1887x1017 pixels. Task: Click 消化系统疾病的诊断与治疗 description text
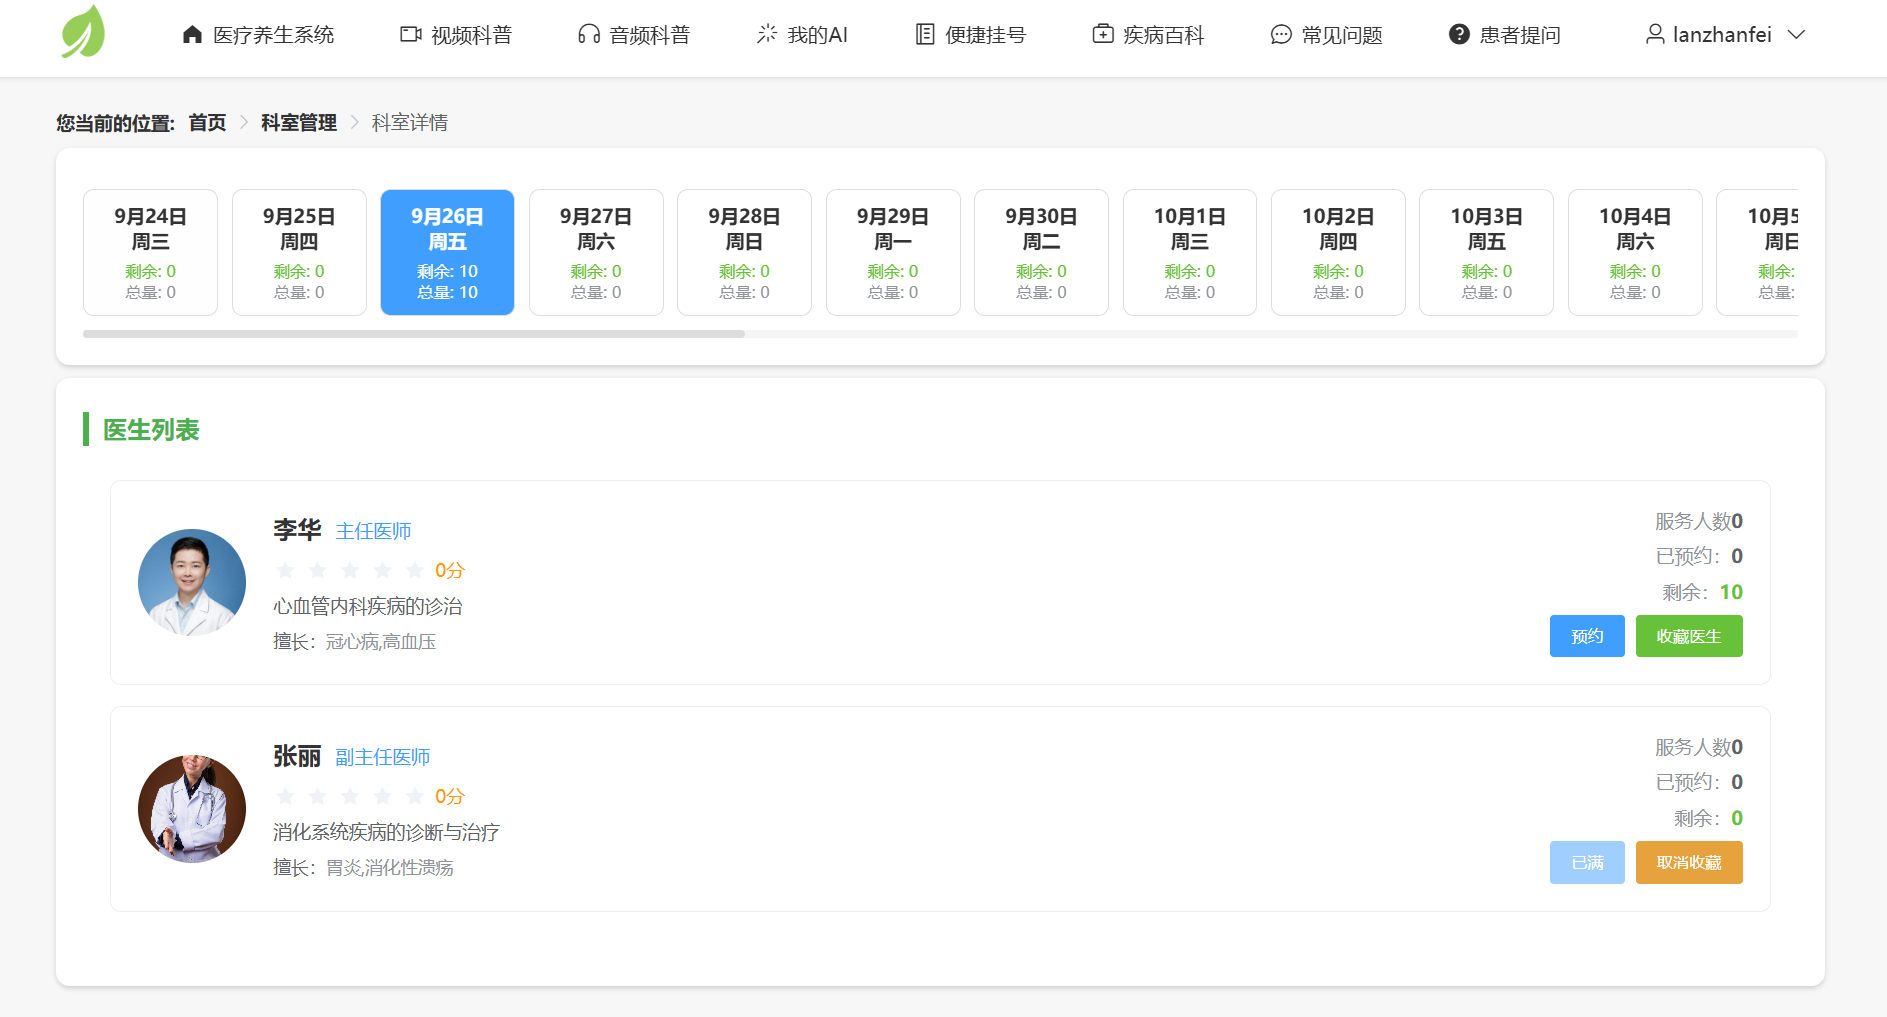pos(386,832)
